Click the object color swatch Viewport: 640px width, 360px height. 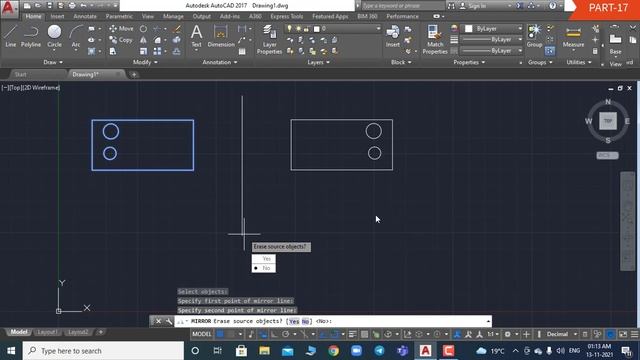point(469,29)
